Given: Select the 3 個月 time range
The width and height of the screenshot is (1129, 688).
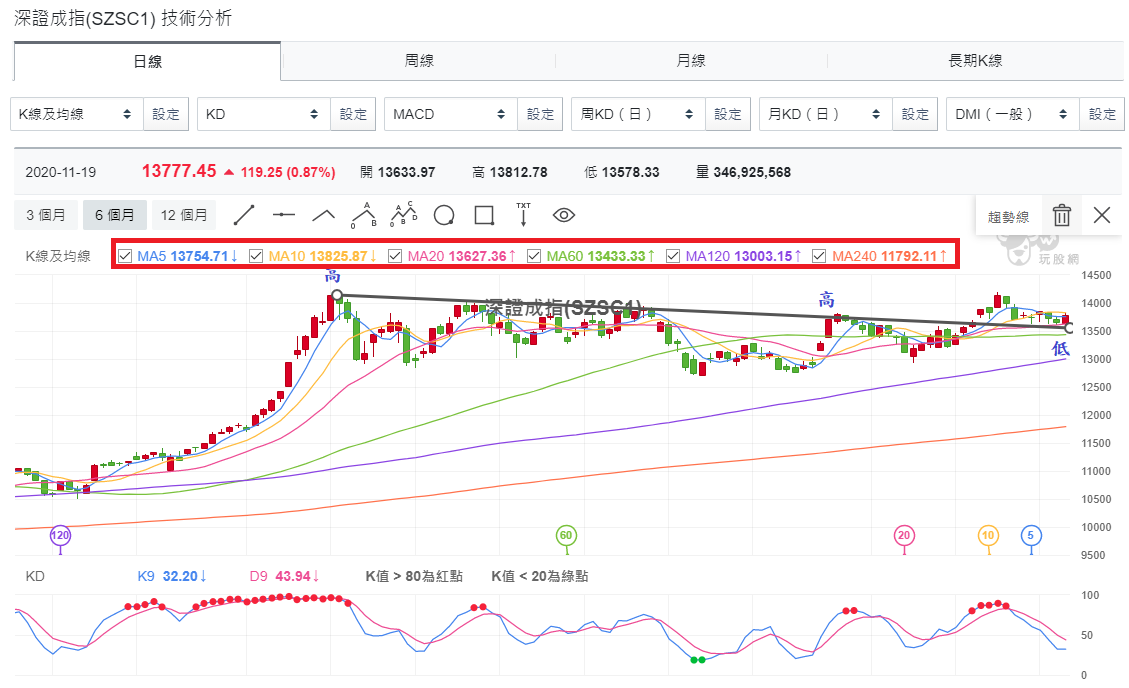Looking at the screenshot, I should (45, 215).
